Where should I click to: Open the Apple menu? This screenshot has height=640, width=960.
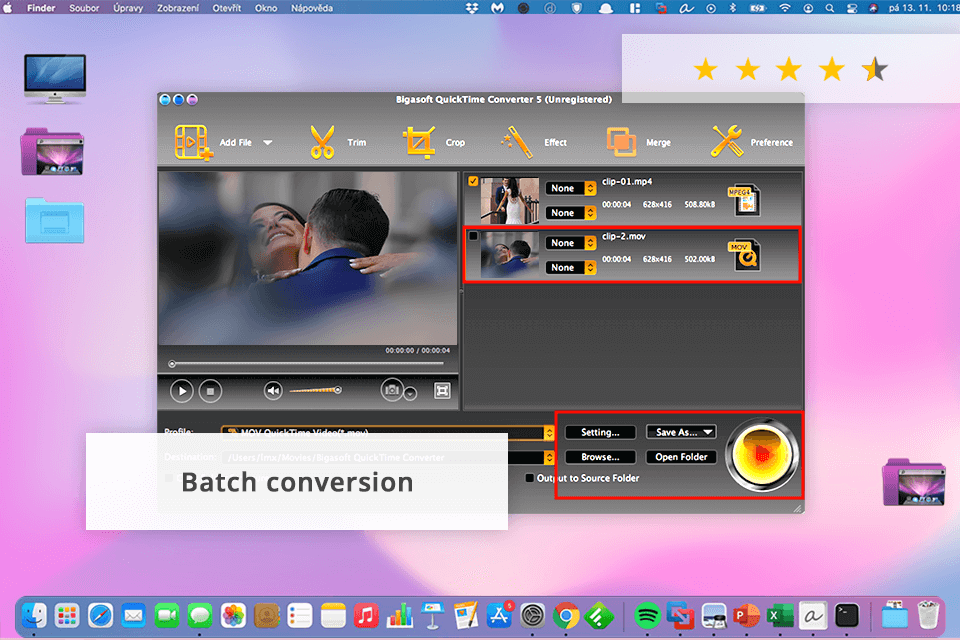tap(8, 8)
